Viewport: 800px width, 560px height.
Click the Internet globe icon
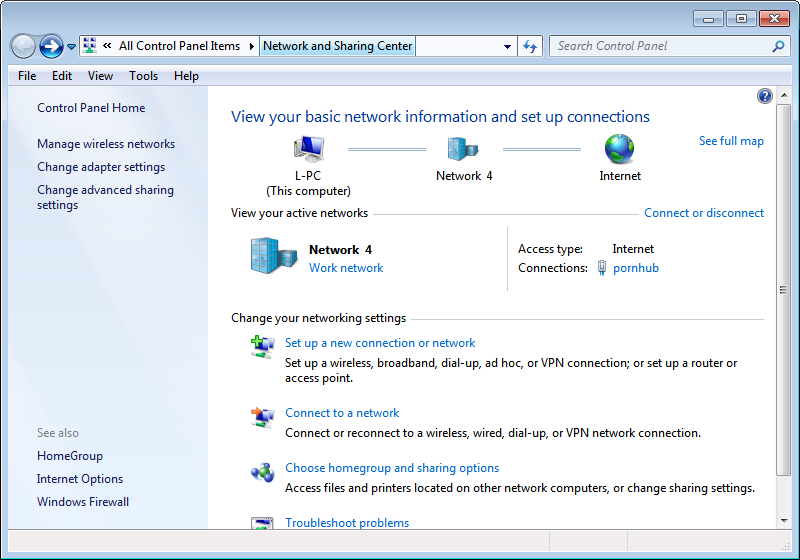pyautogui.click(x=619, y=149)
